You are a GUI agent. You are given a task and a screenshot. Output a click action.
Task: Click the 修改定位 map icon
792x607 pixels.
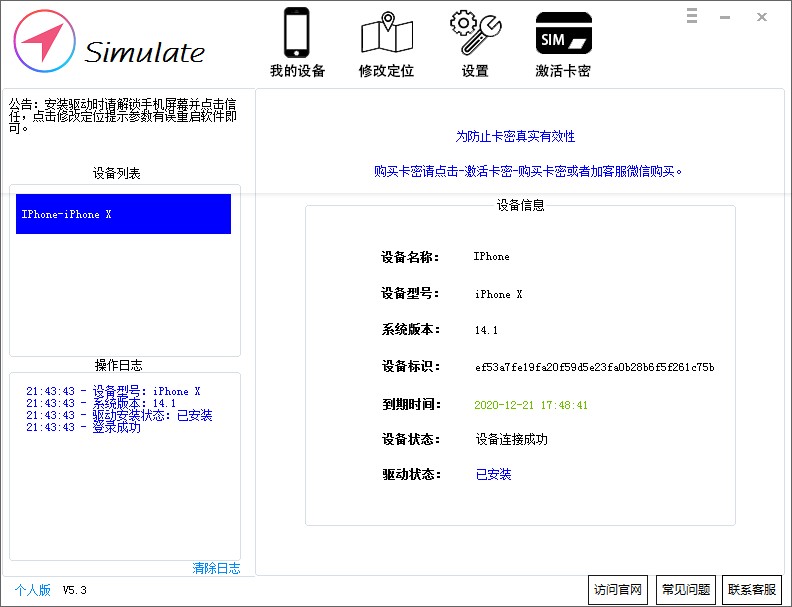click(386, 35)
